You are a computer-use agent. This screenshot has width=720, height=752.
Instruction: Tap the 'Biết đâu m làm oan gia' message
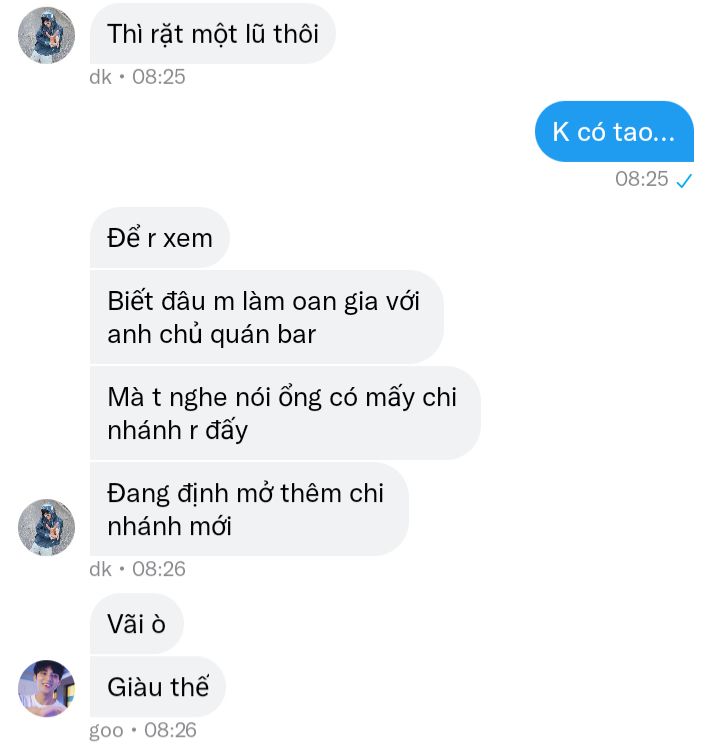click(267, 317)
